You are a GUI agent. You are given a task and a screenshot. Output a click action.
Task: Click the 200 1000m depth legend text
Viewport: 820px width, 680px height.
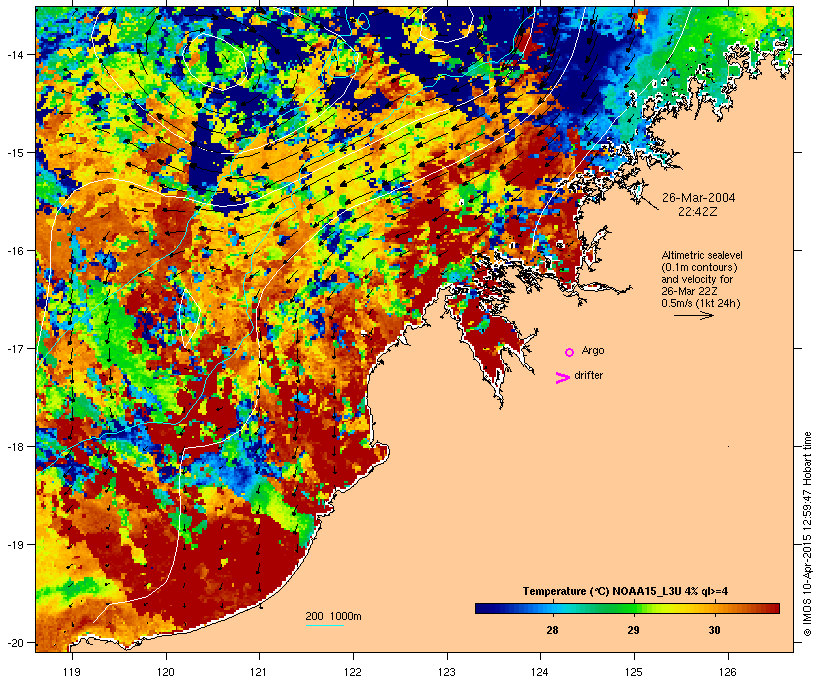point(333,616)
